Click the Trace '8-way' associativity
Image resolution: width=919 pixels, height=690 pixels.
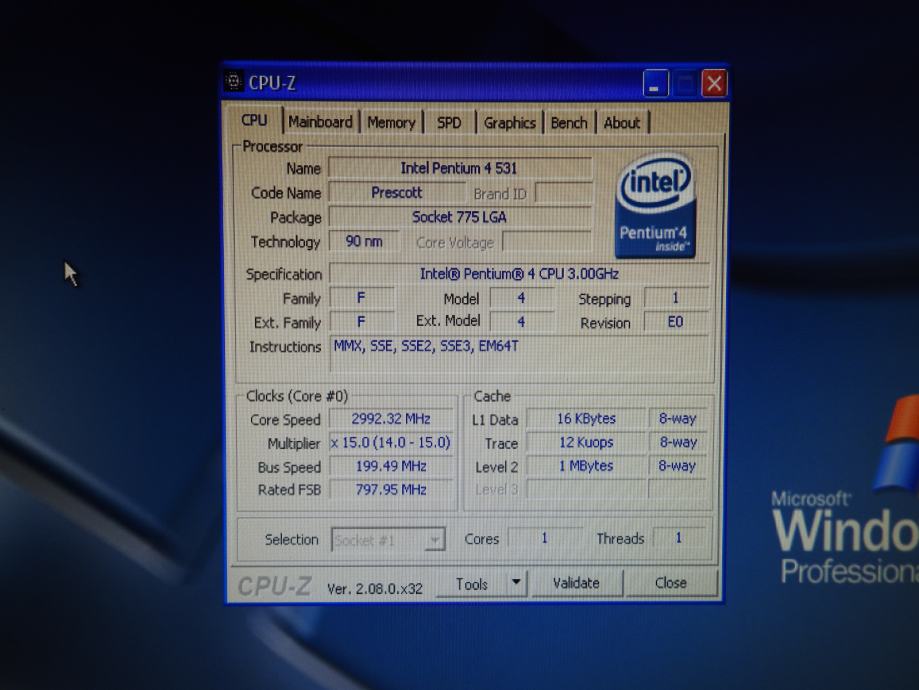click(678, 442)
